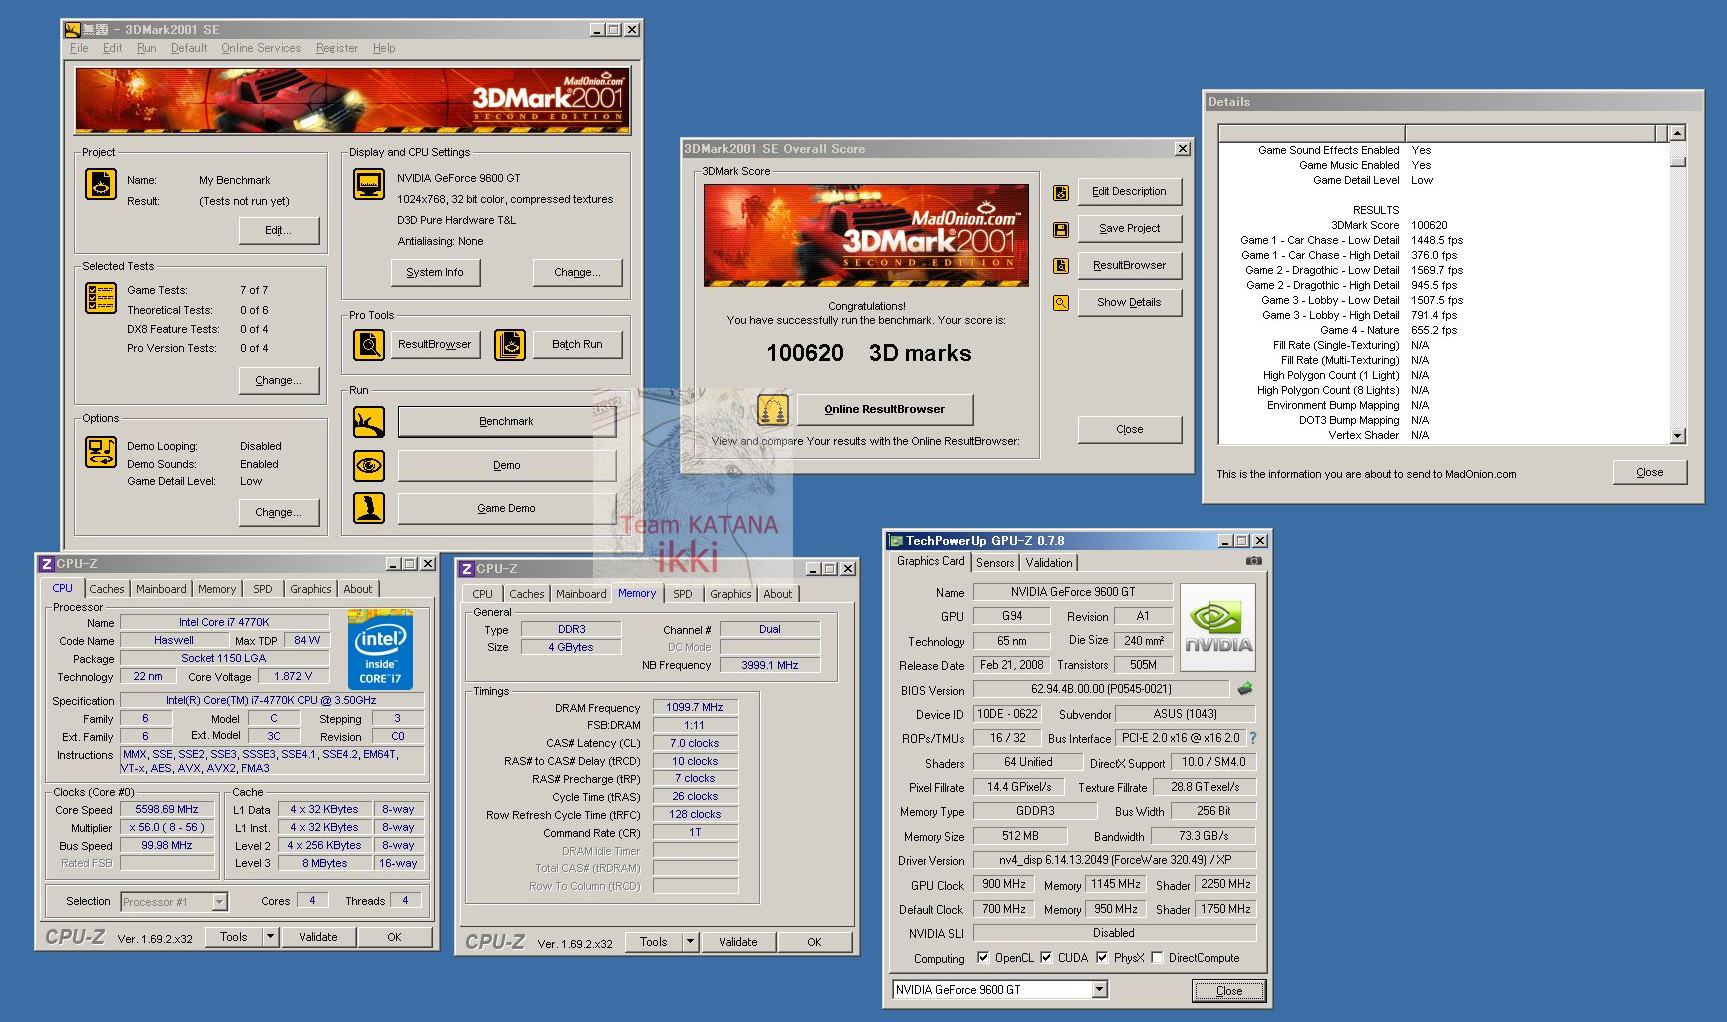Switch to Caches tab in CPU-Z Memory window
The image size is (1727, 1022).
[526, 594]
